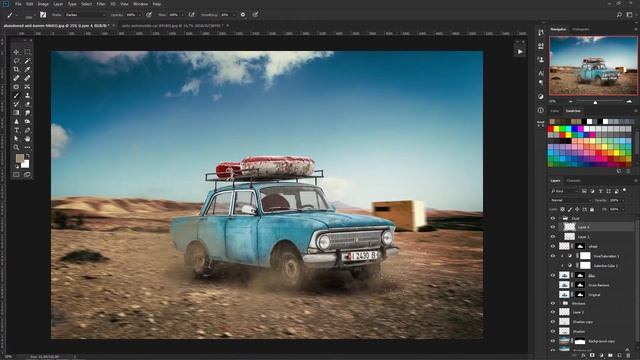Open the brush Opacity slider arrow
The image size is (640, 360).
(x=140, y=15)
